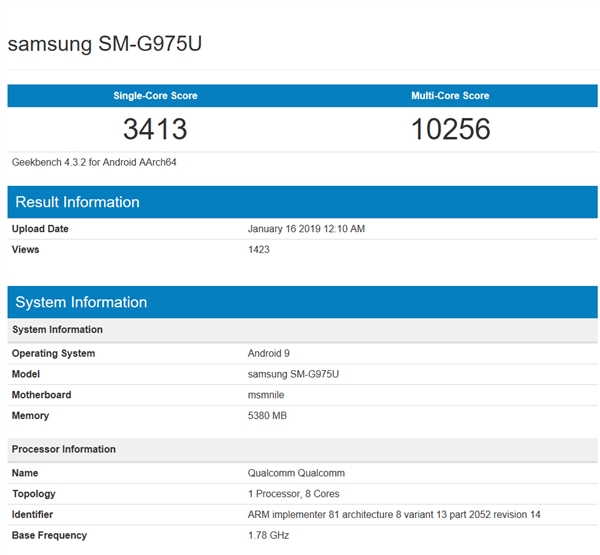This screenshot has width=600, height=555.
Task: Select the single-core score value 3413
Action: tap(155, 129)
